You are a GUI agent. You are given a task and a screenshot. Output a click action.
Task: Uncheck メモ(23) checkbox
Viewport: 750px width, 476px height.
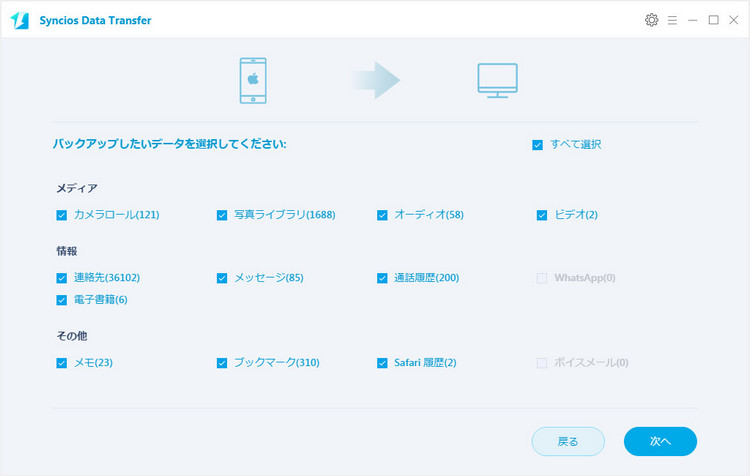(62, 363)
